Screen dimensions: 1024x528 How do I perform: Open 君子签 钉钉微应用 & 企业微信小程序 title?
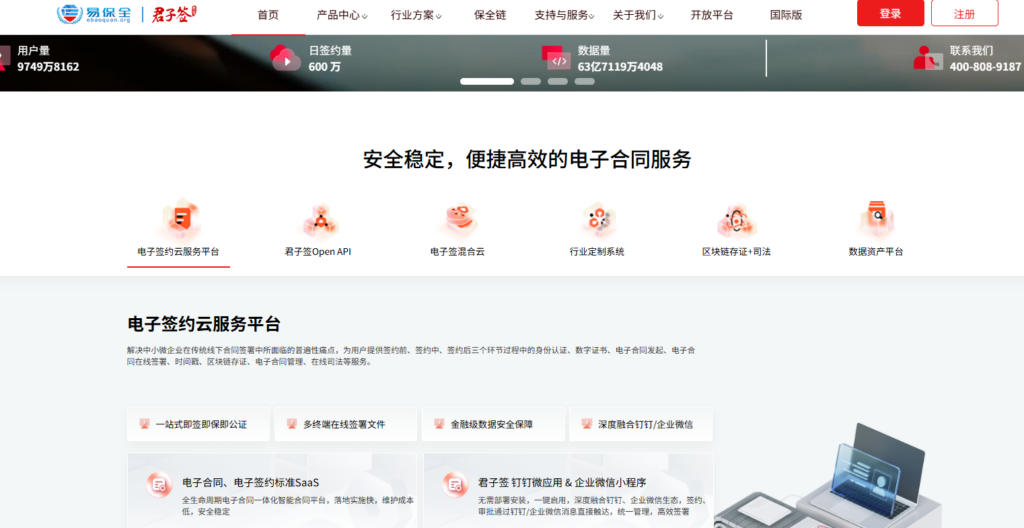tap(562, 483)
